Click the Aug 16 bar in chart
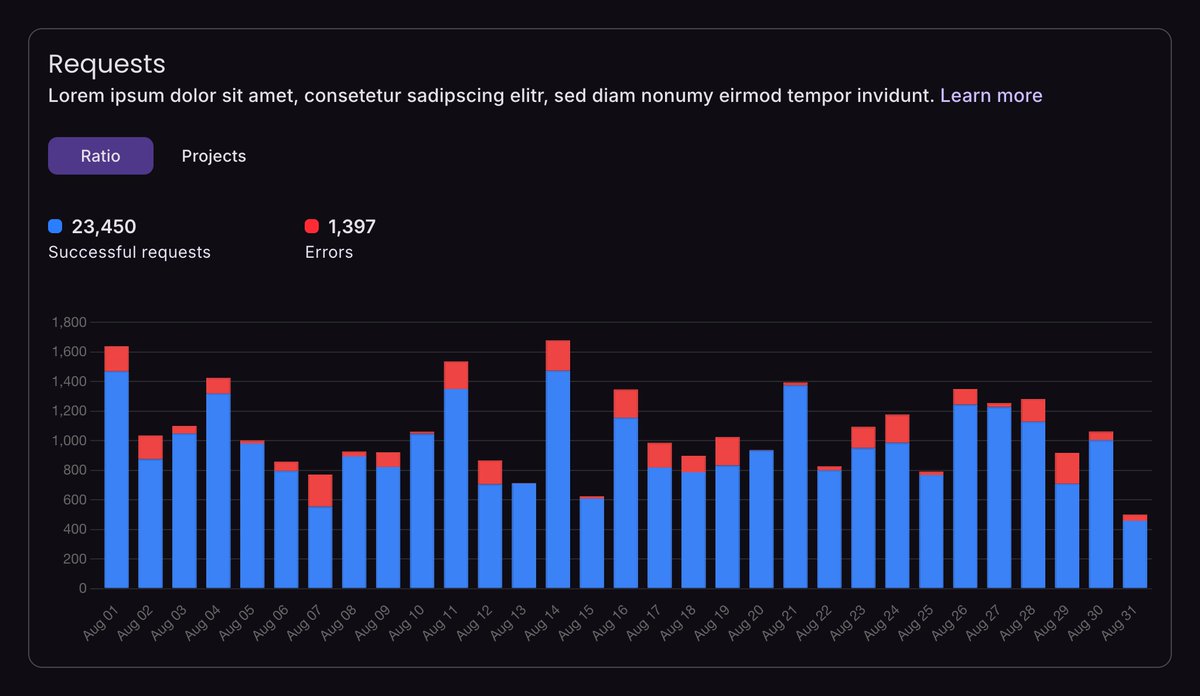The width and height of the screenshot is (1200, 696). click(x=626, y=489)
